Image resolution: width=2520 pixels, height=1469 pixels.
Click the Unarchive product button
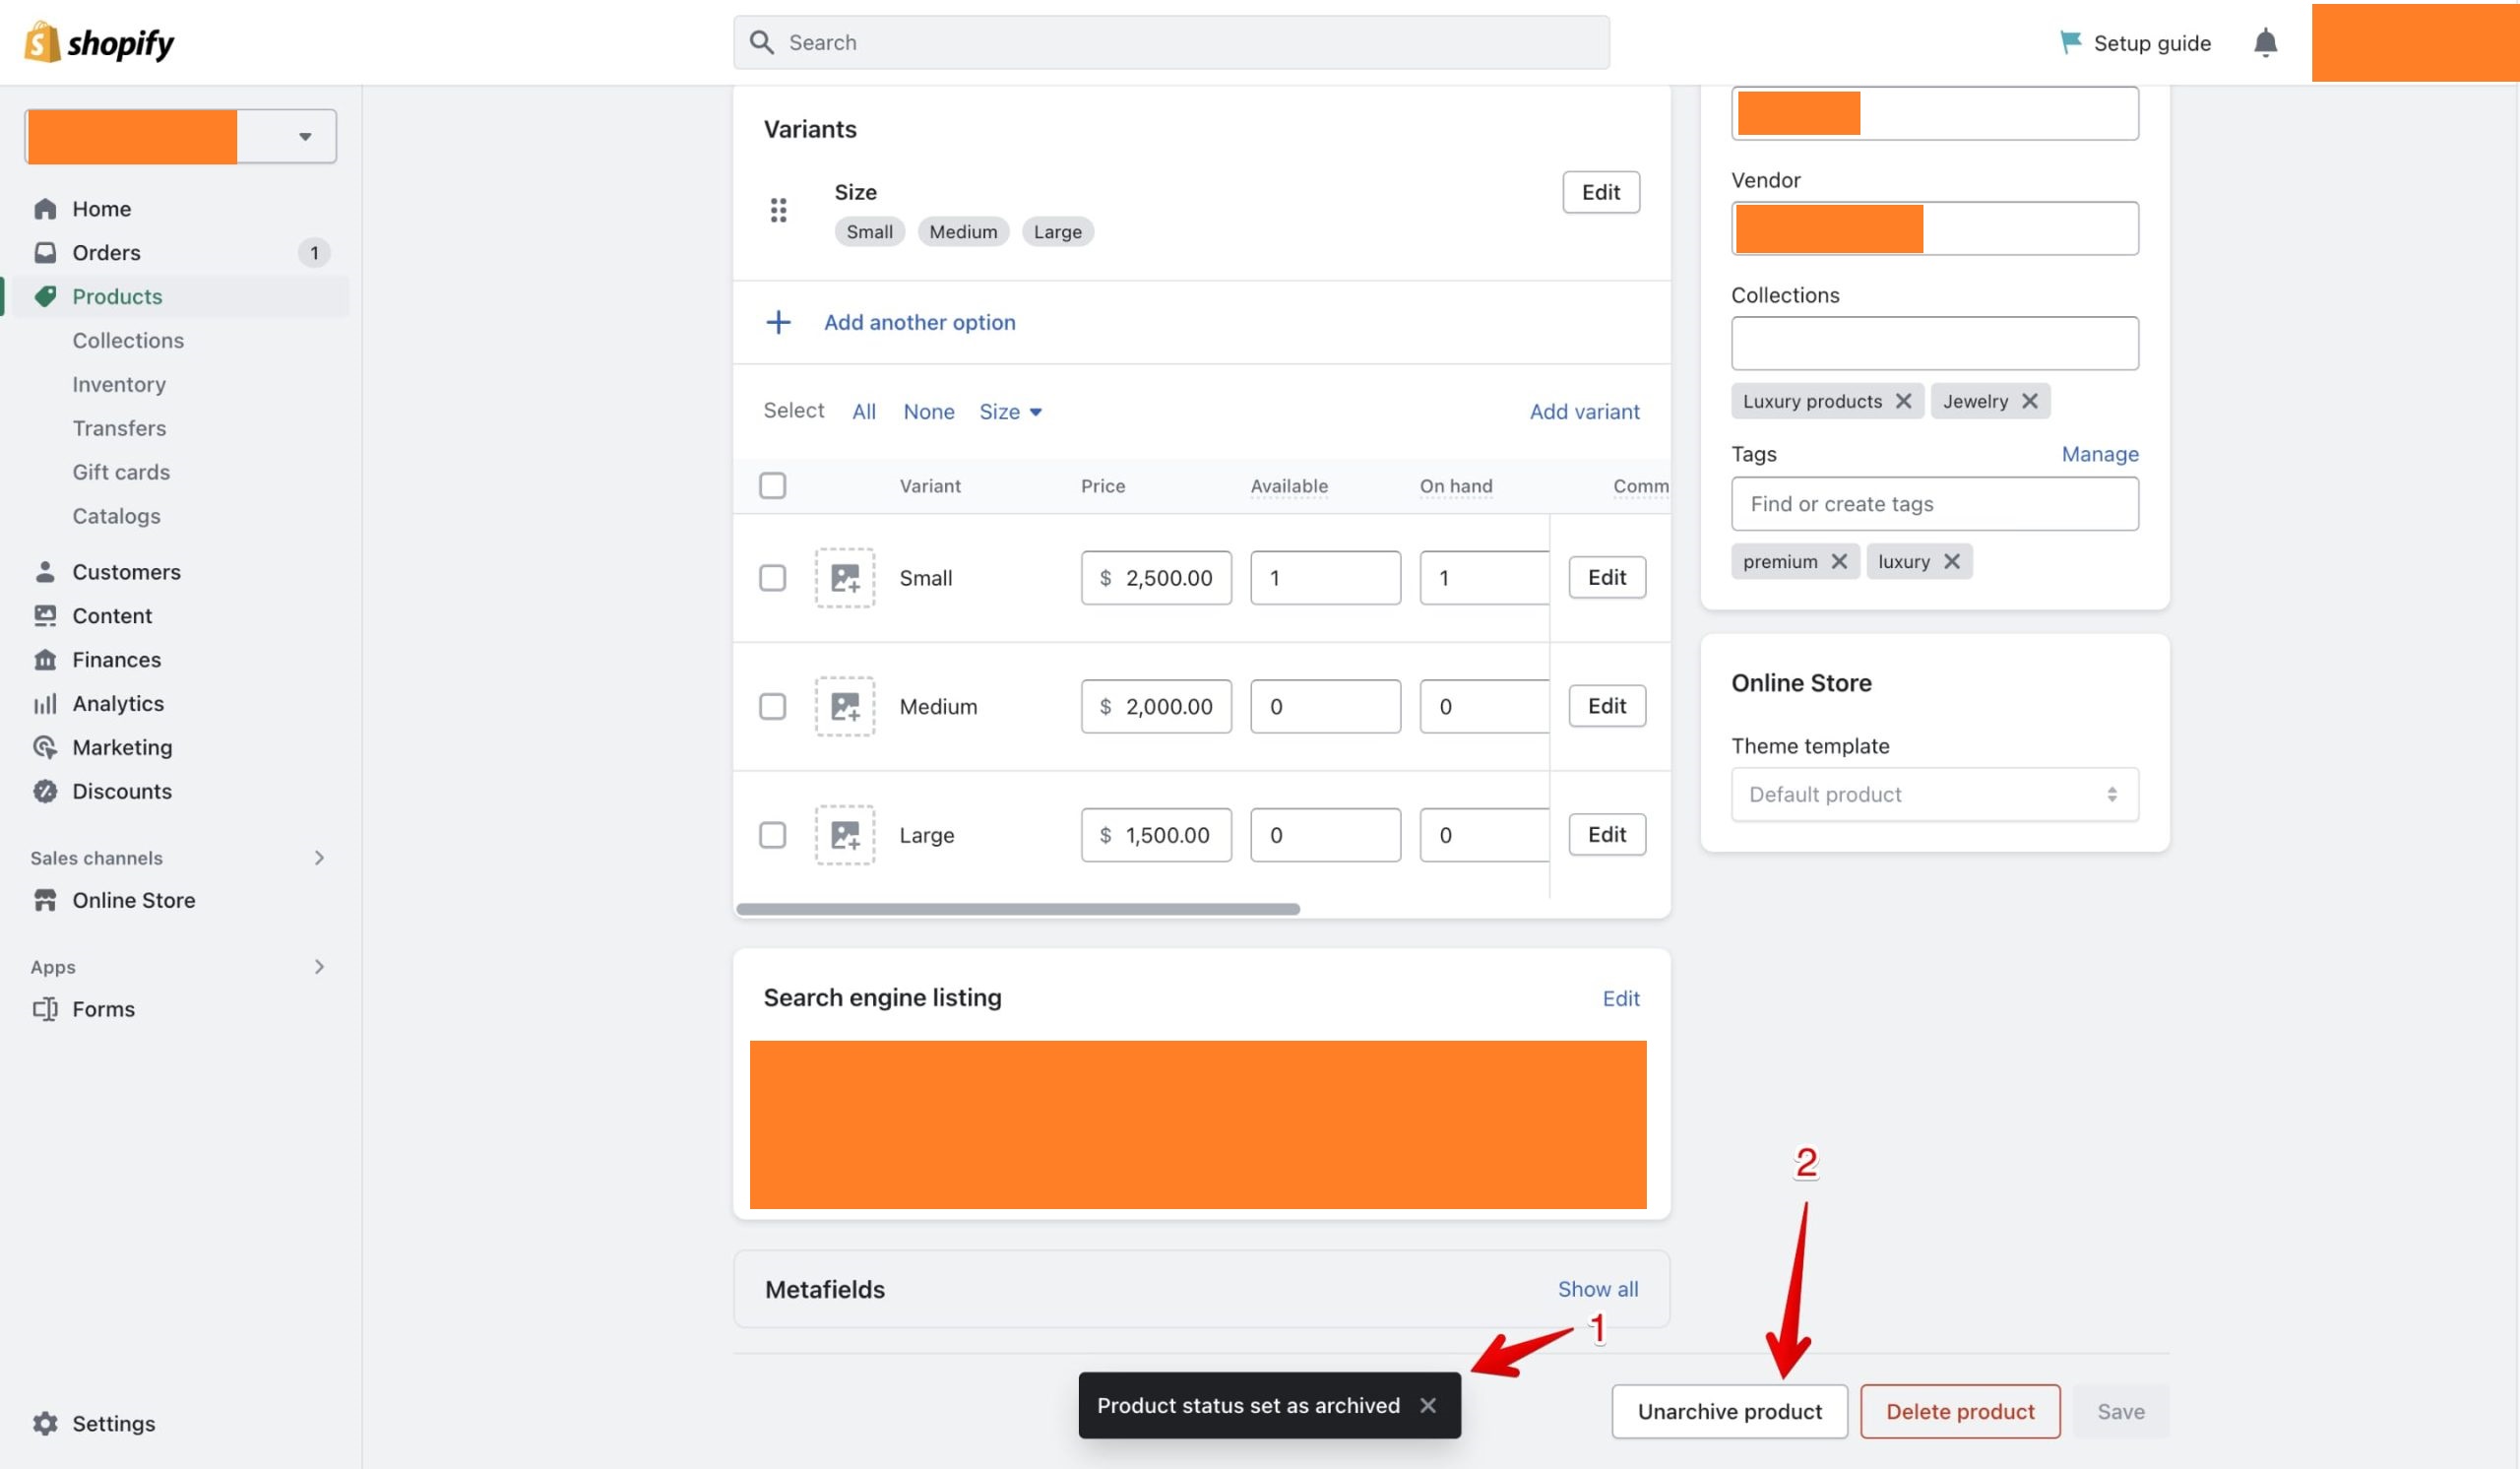(x=1729, y=1411)
